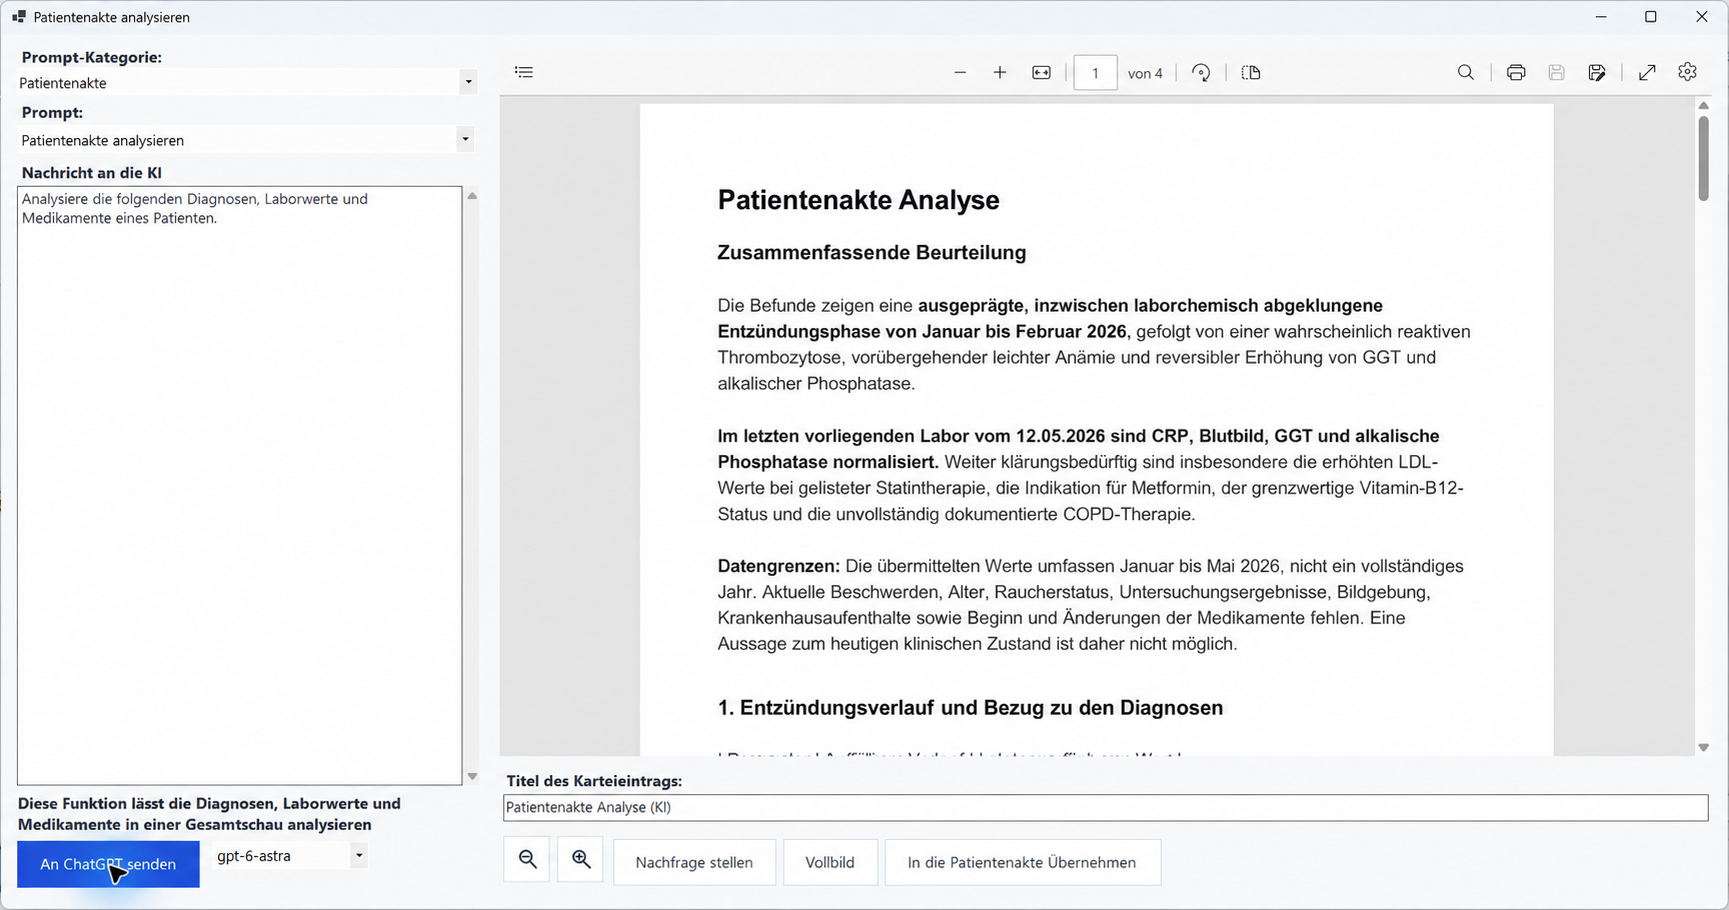1729x910 pixels.
Task: Expand the Prompt-Kategorie dropdown
Action: (468, 82)
